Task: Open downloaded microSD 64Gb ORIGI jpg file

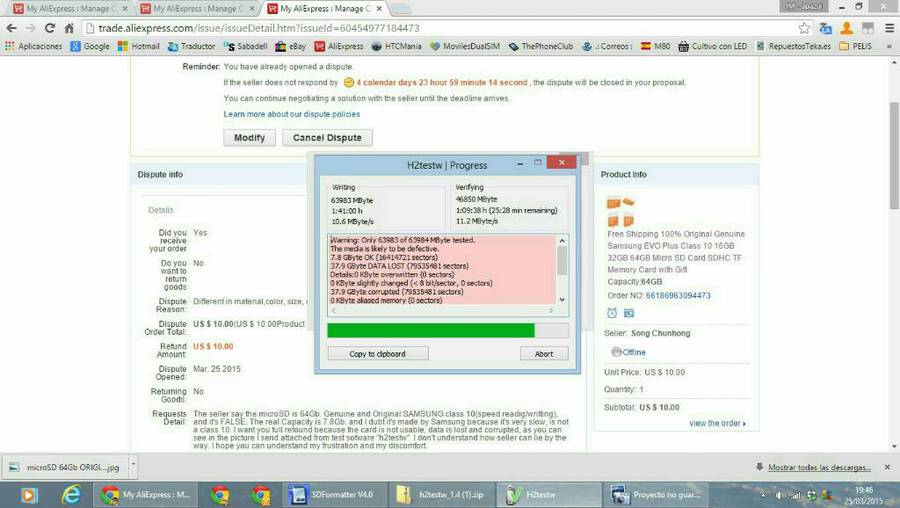Action: point(65,467)
